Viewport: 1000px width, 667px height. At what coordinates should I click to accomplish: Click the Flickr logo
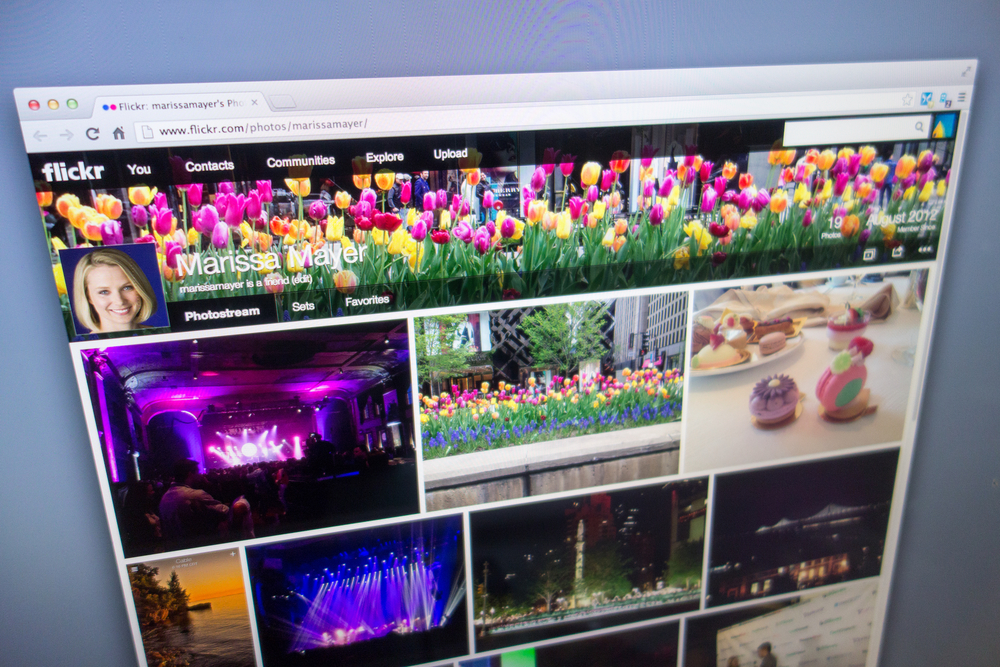click(72, 171)
